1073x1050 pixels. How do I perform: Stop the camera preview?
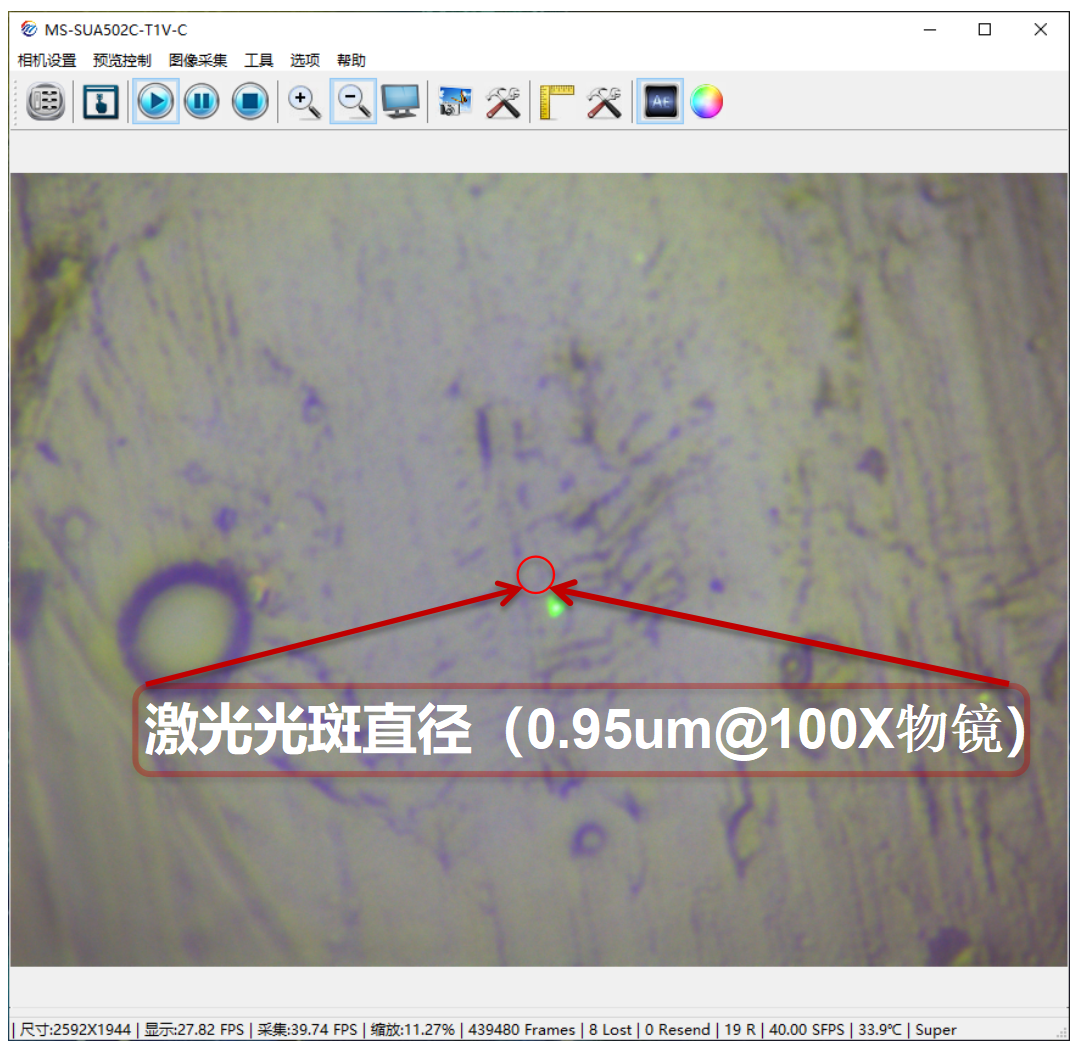point(250,102)
